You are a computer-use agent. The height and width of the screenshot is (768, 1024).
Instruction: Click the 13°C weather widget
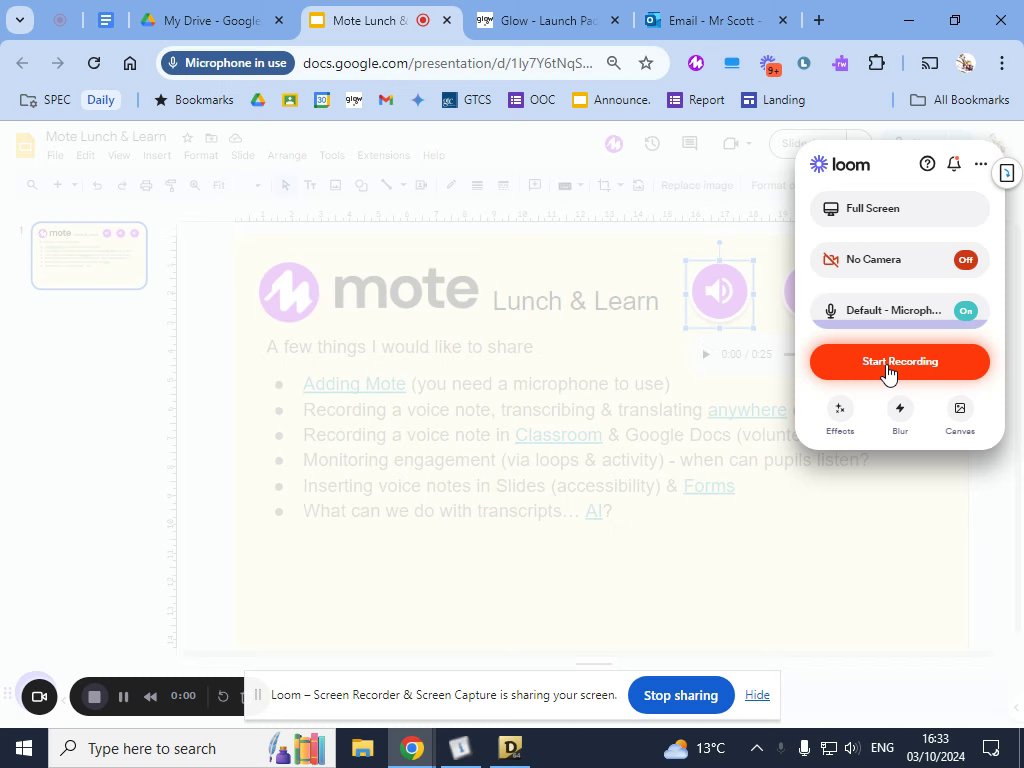click(694, 748)
